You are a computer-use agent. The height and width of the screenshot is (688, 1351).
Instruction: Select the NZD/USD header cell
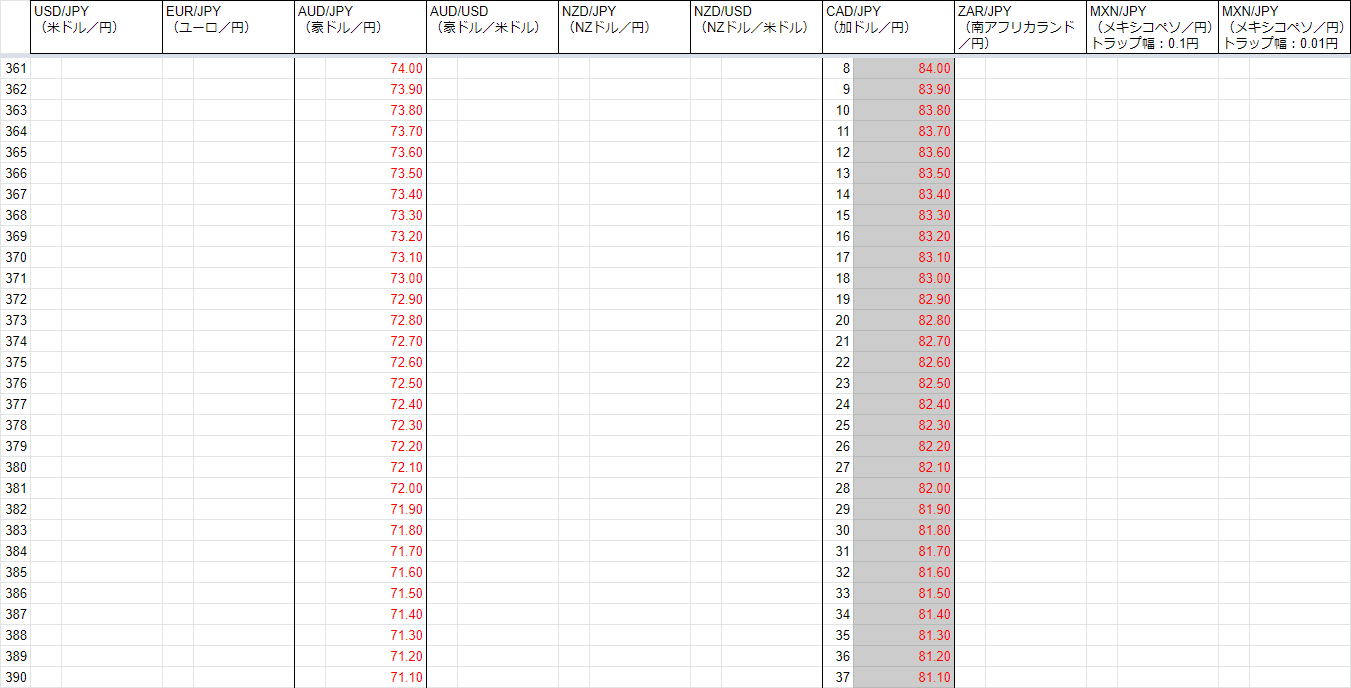point(756,27)
